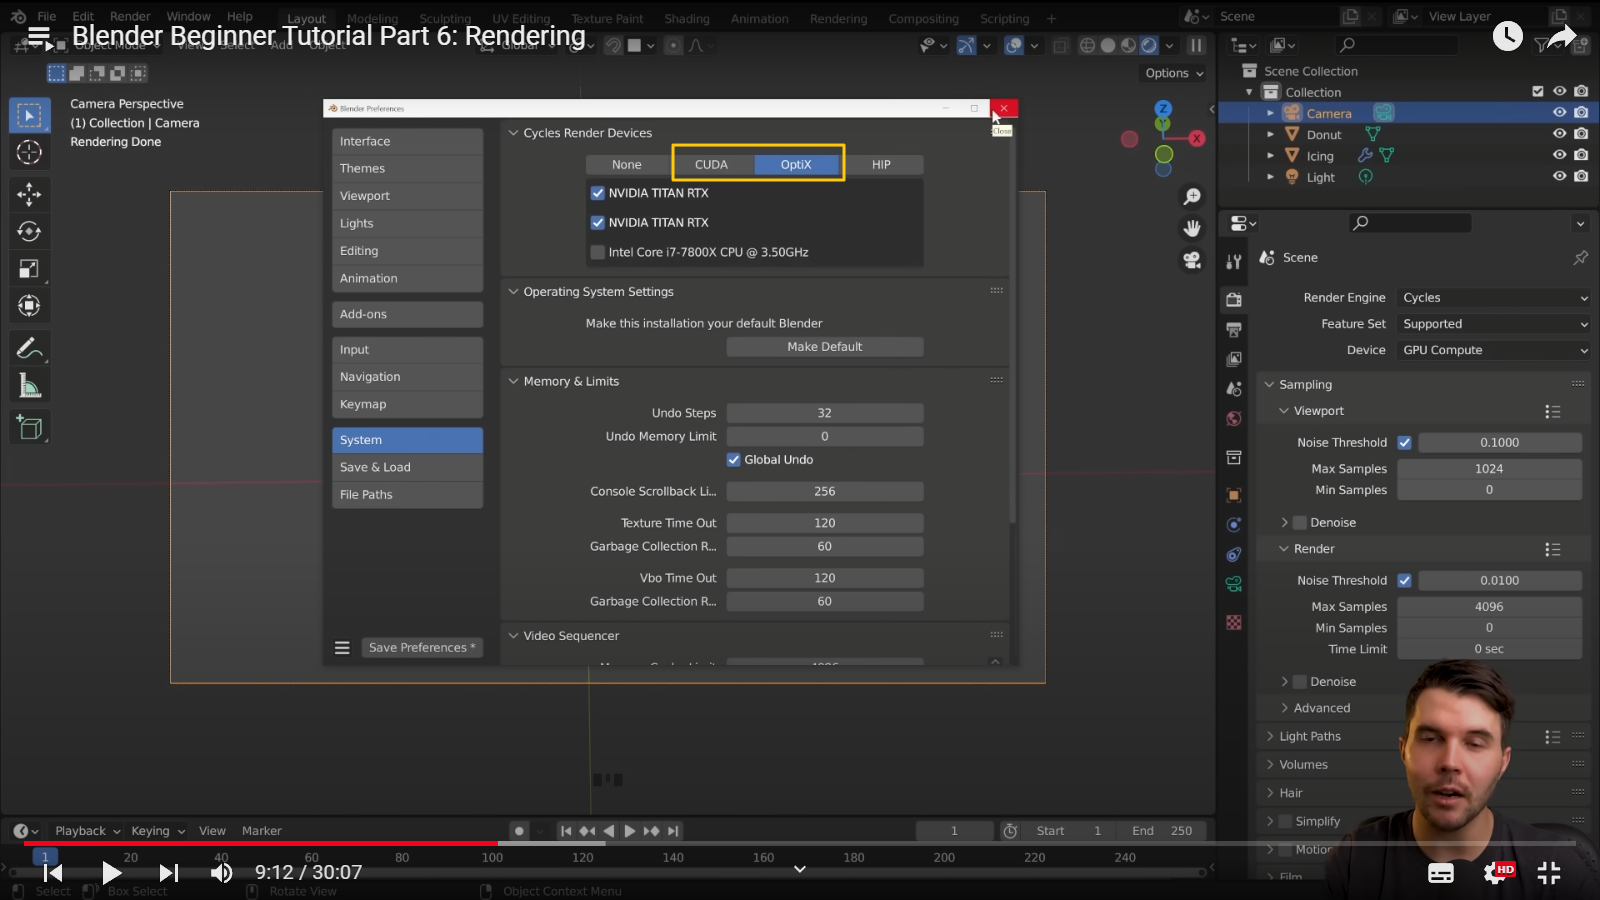Expand the Icing object in outliner
The height and width of the screenshot is (900, 1600).
(x=1271, y=156)
